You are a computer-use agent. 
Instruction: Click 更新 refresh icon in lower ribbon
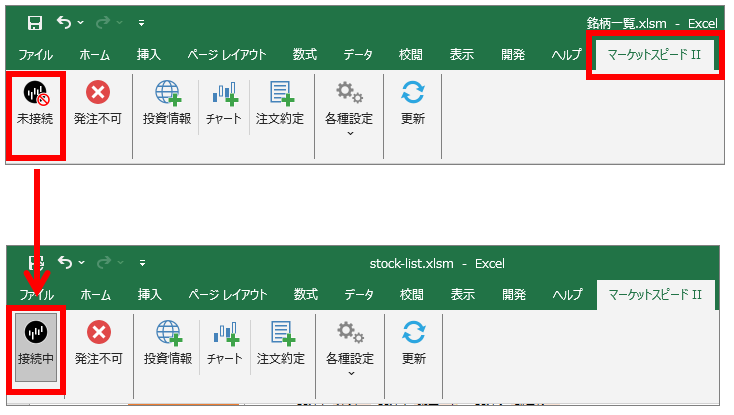[414, 344]
